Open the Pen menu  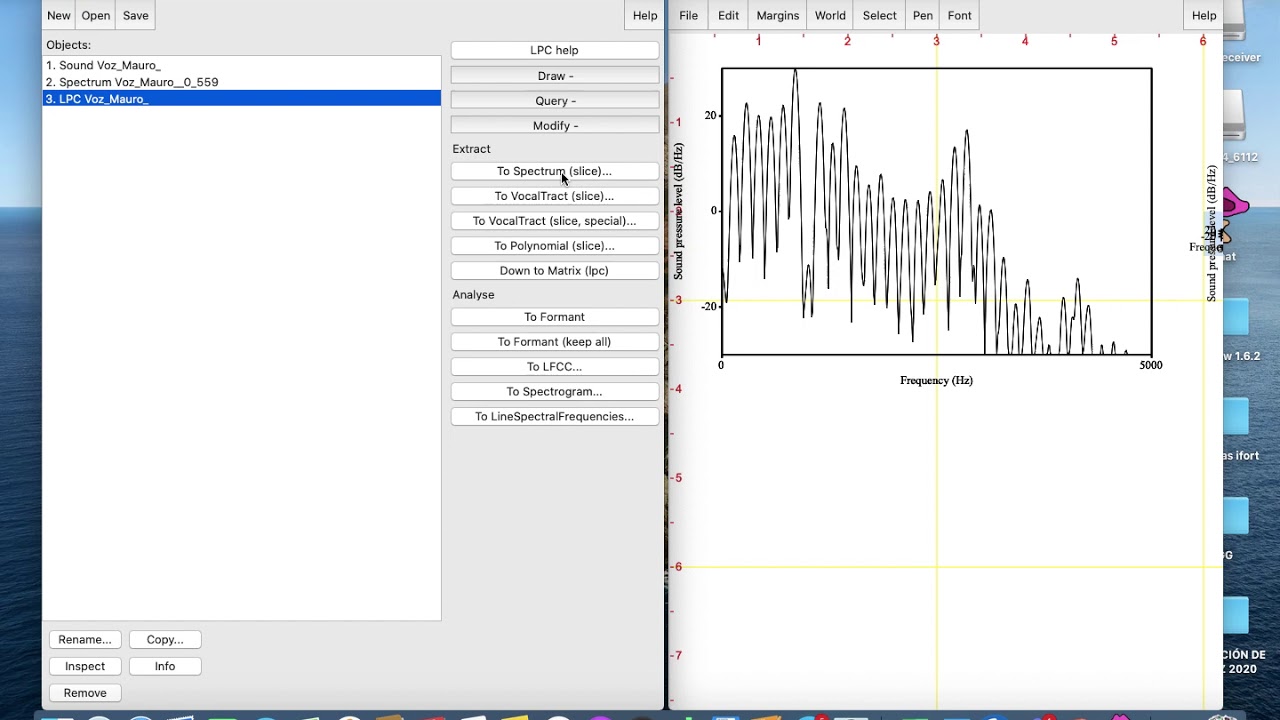point(923,15)
